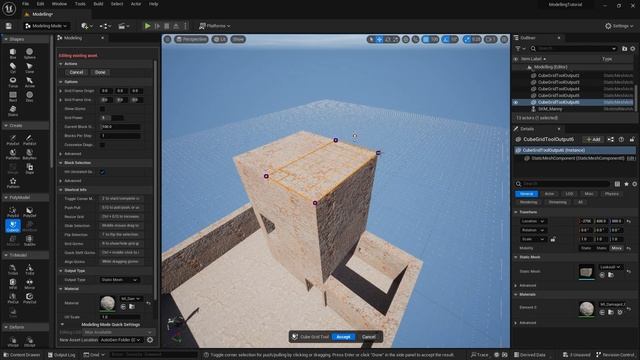Open the Modeling Mode dropdown
Viewport: 640px width, 360px height.
coord(46,26)
